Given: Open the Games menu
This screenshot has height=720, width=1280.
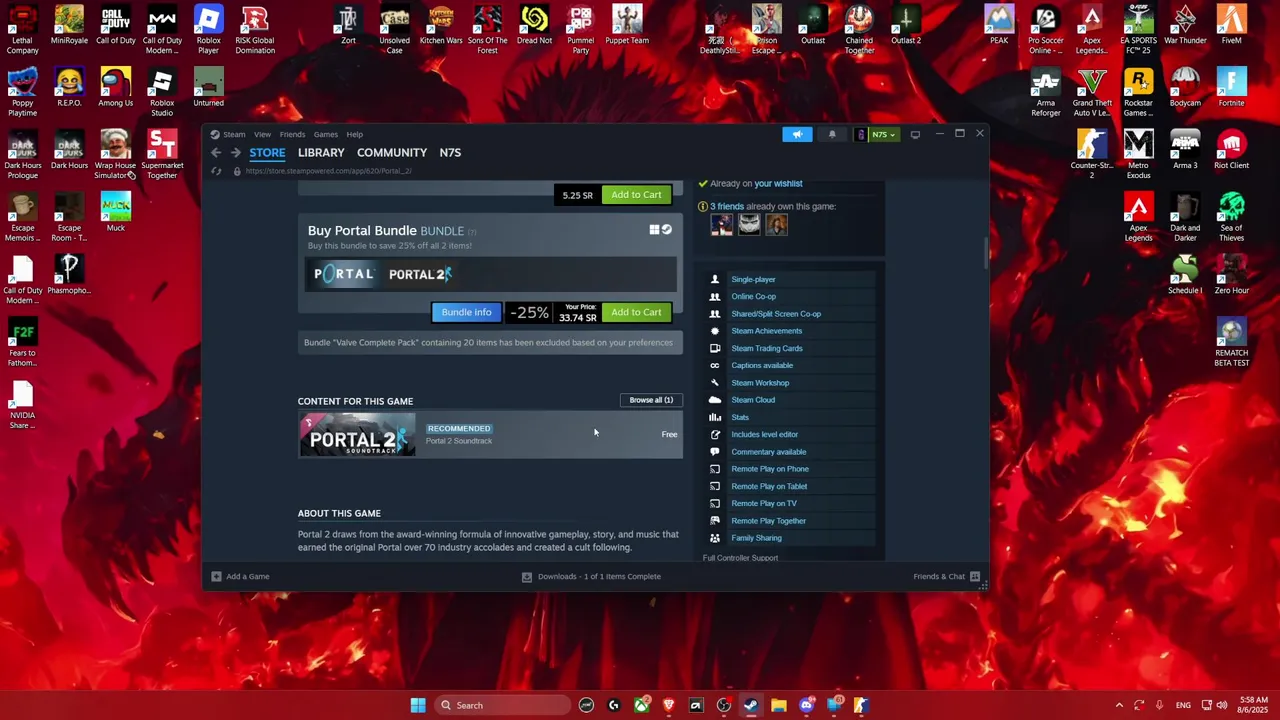Looking at the screenshot, I should (x=325, y=134).
